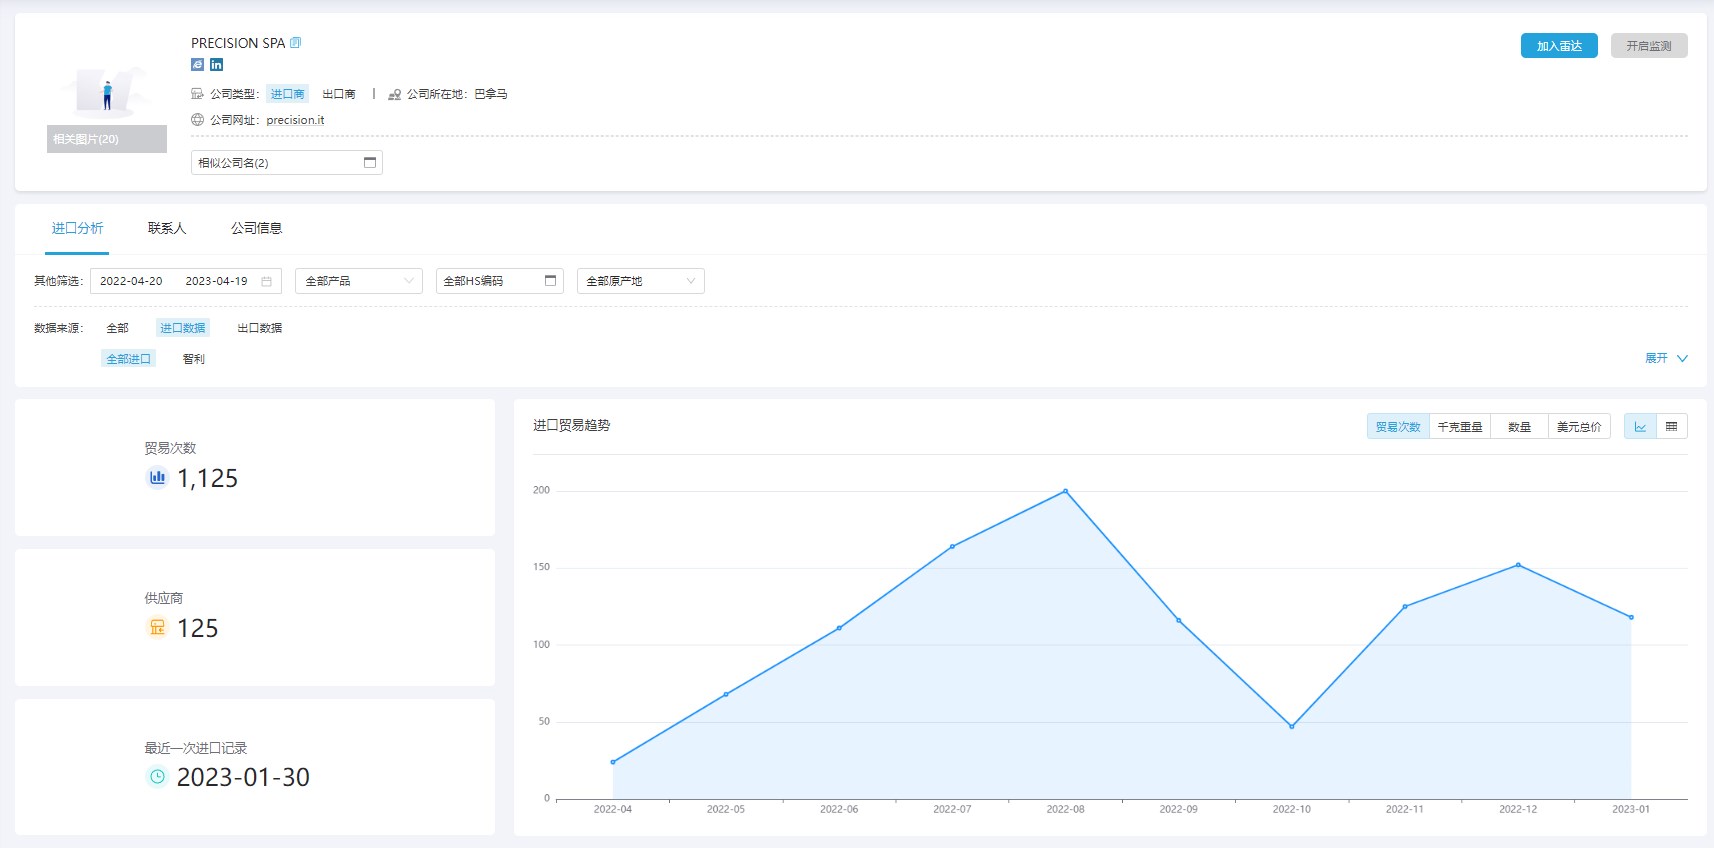The image size is (1714, 848).
Task: Click the 进口贸易趋势 chart title
Action: (x=571, y=425)
